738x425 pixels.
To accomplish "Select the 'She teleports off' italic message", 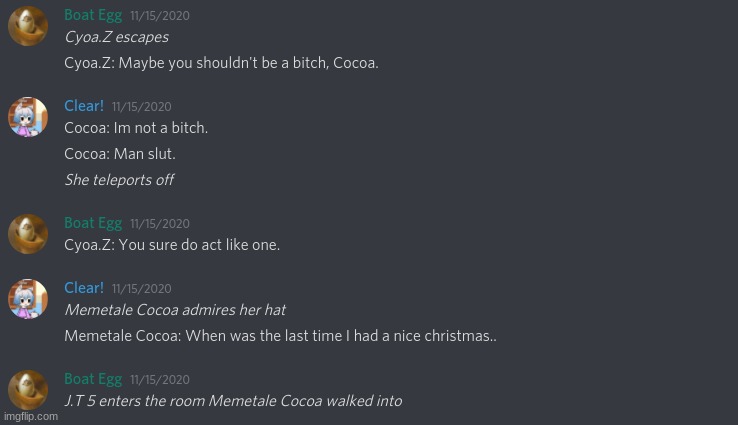I will click(x=119, y=180).
